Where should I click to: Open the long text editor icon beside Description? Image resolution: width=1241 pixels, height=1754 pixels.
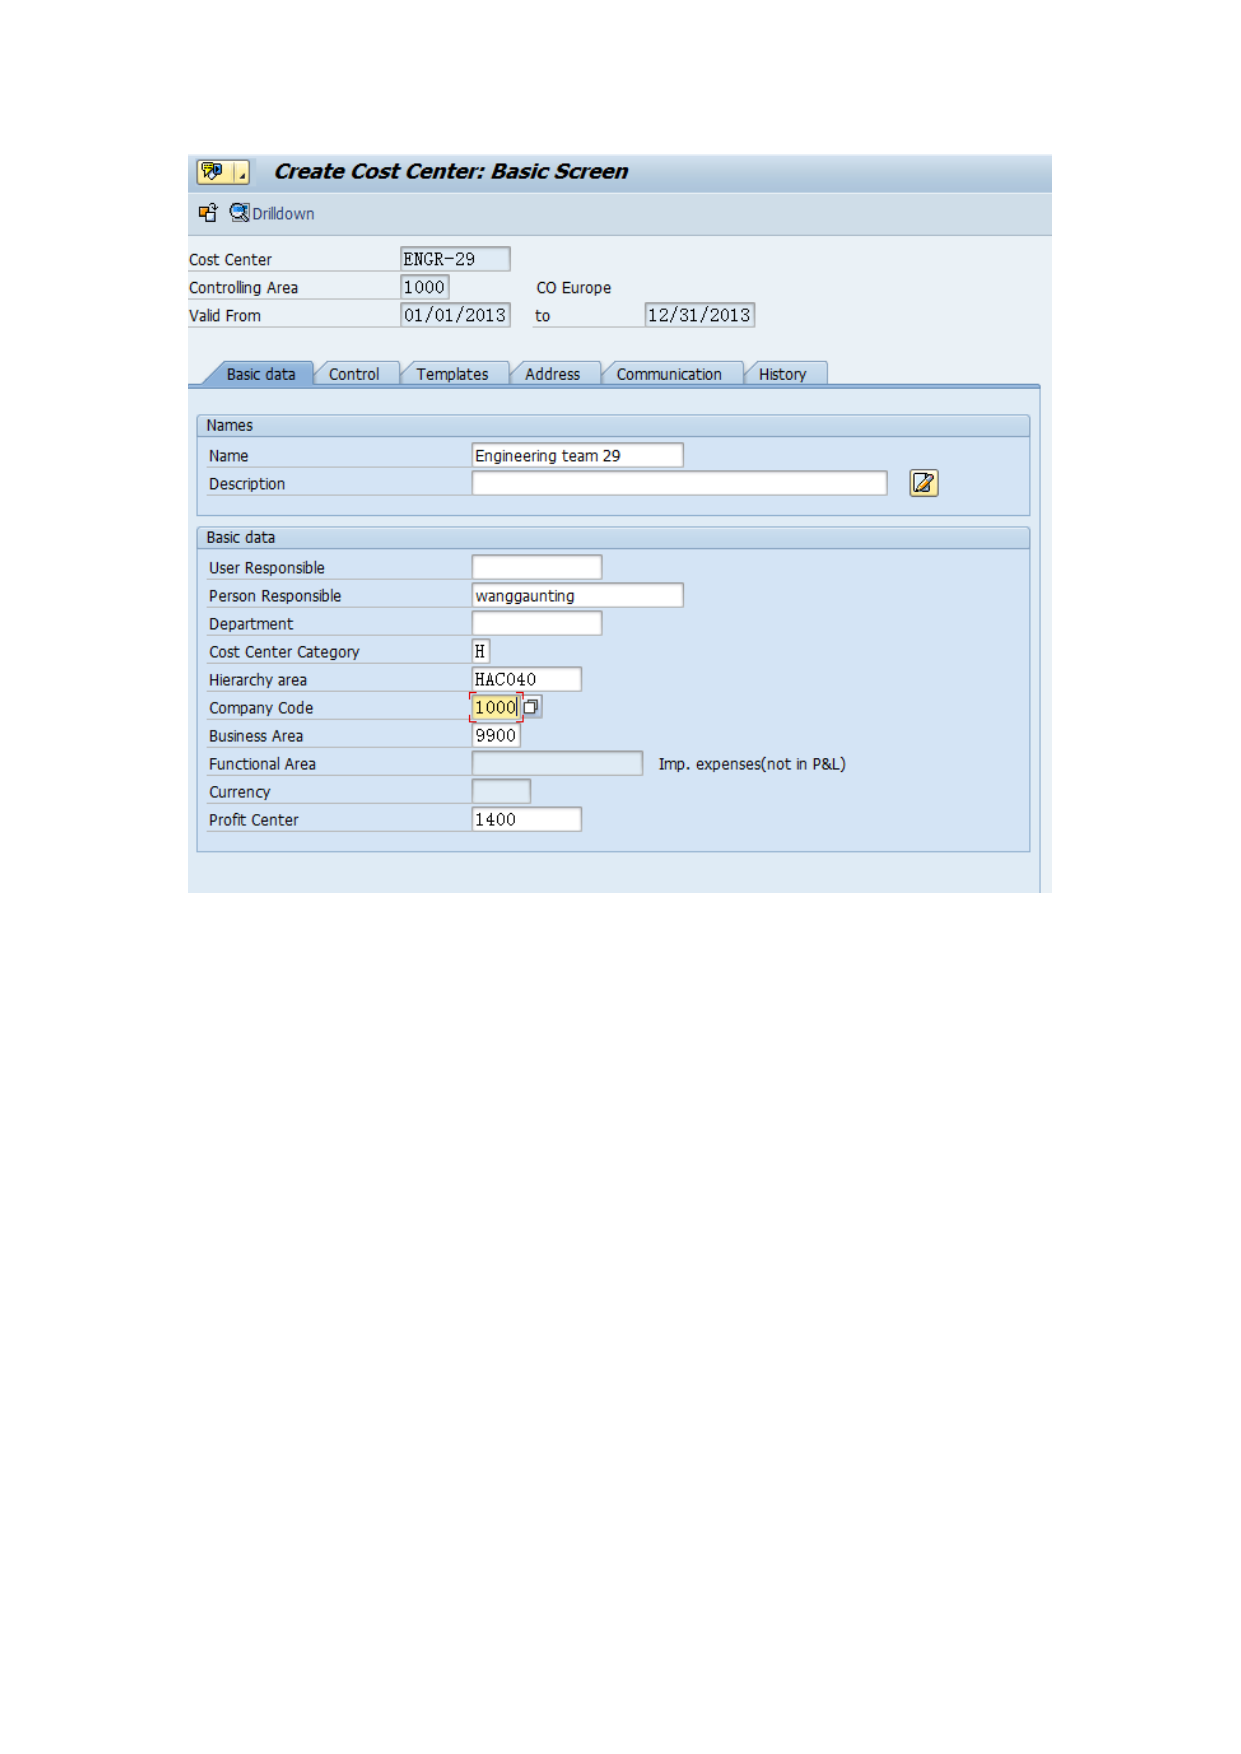point(923,483)
